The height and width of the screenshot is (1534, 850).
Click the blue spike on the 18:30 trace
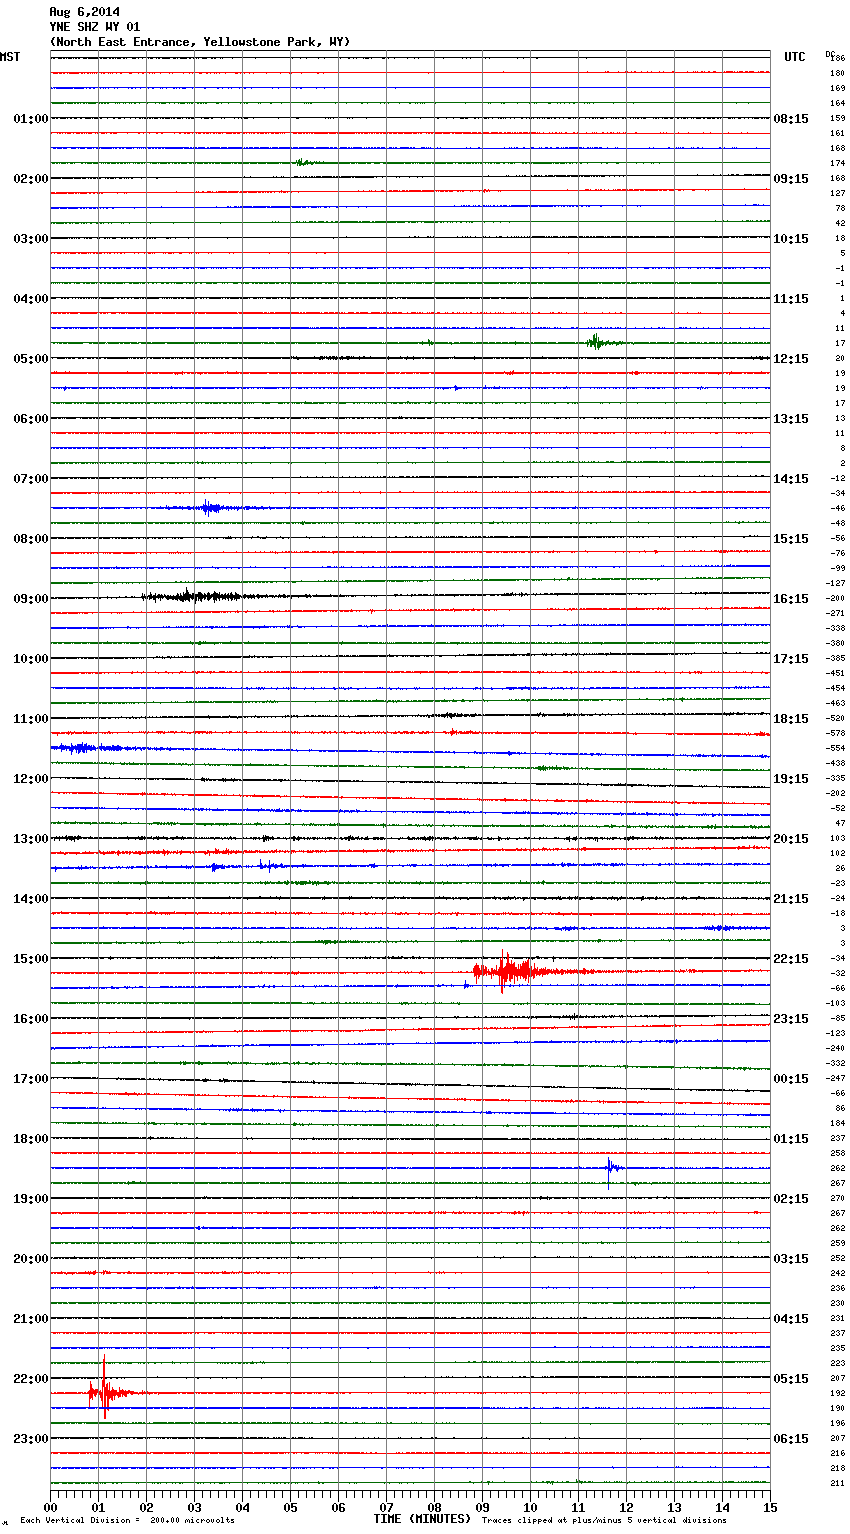pos(610,1167)
